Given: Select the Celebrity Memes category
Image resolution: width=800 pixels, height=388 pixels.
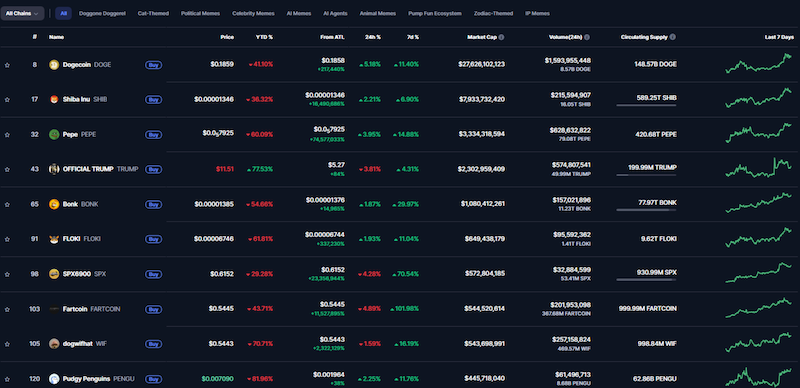Looking at the screenshot, I should pyautogui.click(x=253, y=14).
